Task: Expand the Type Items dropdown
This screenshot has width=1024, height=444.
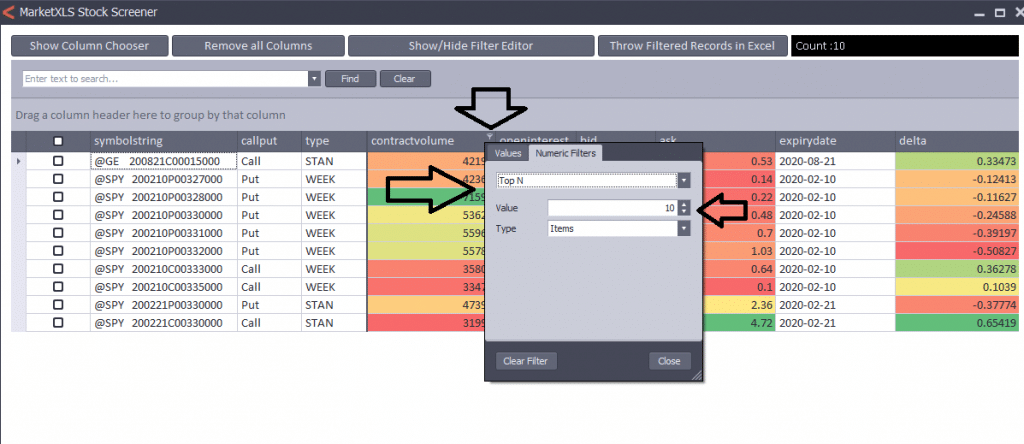Action: [684, 228]
